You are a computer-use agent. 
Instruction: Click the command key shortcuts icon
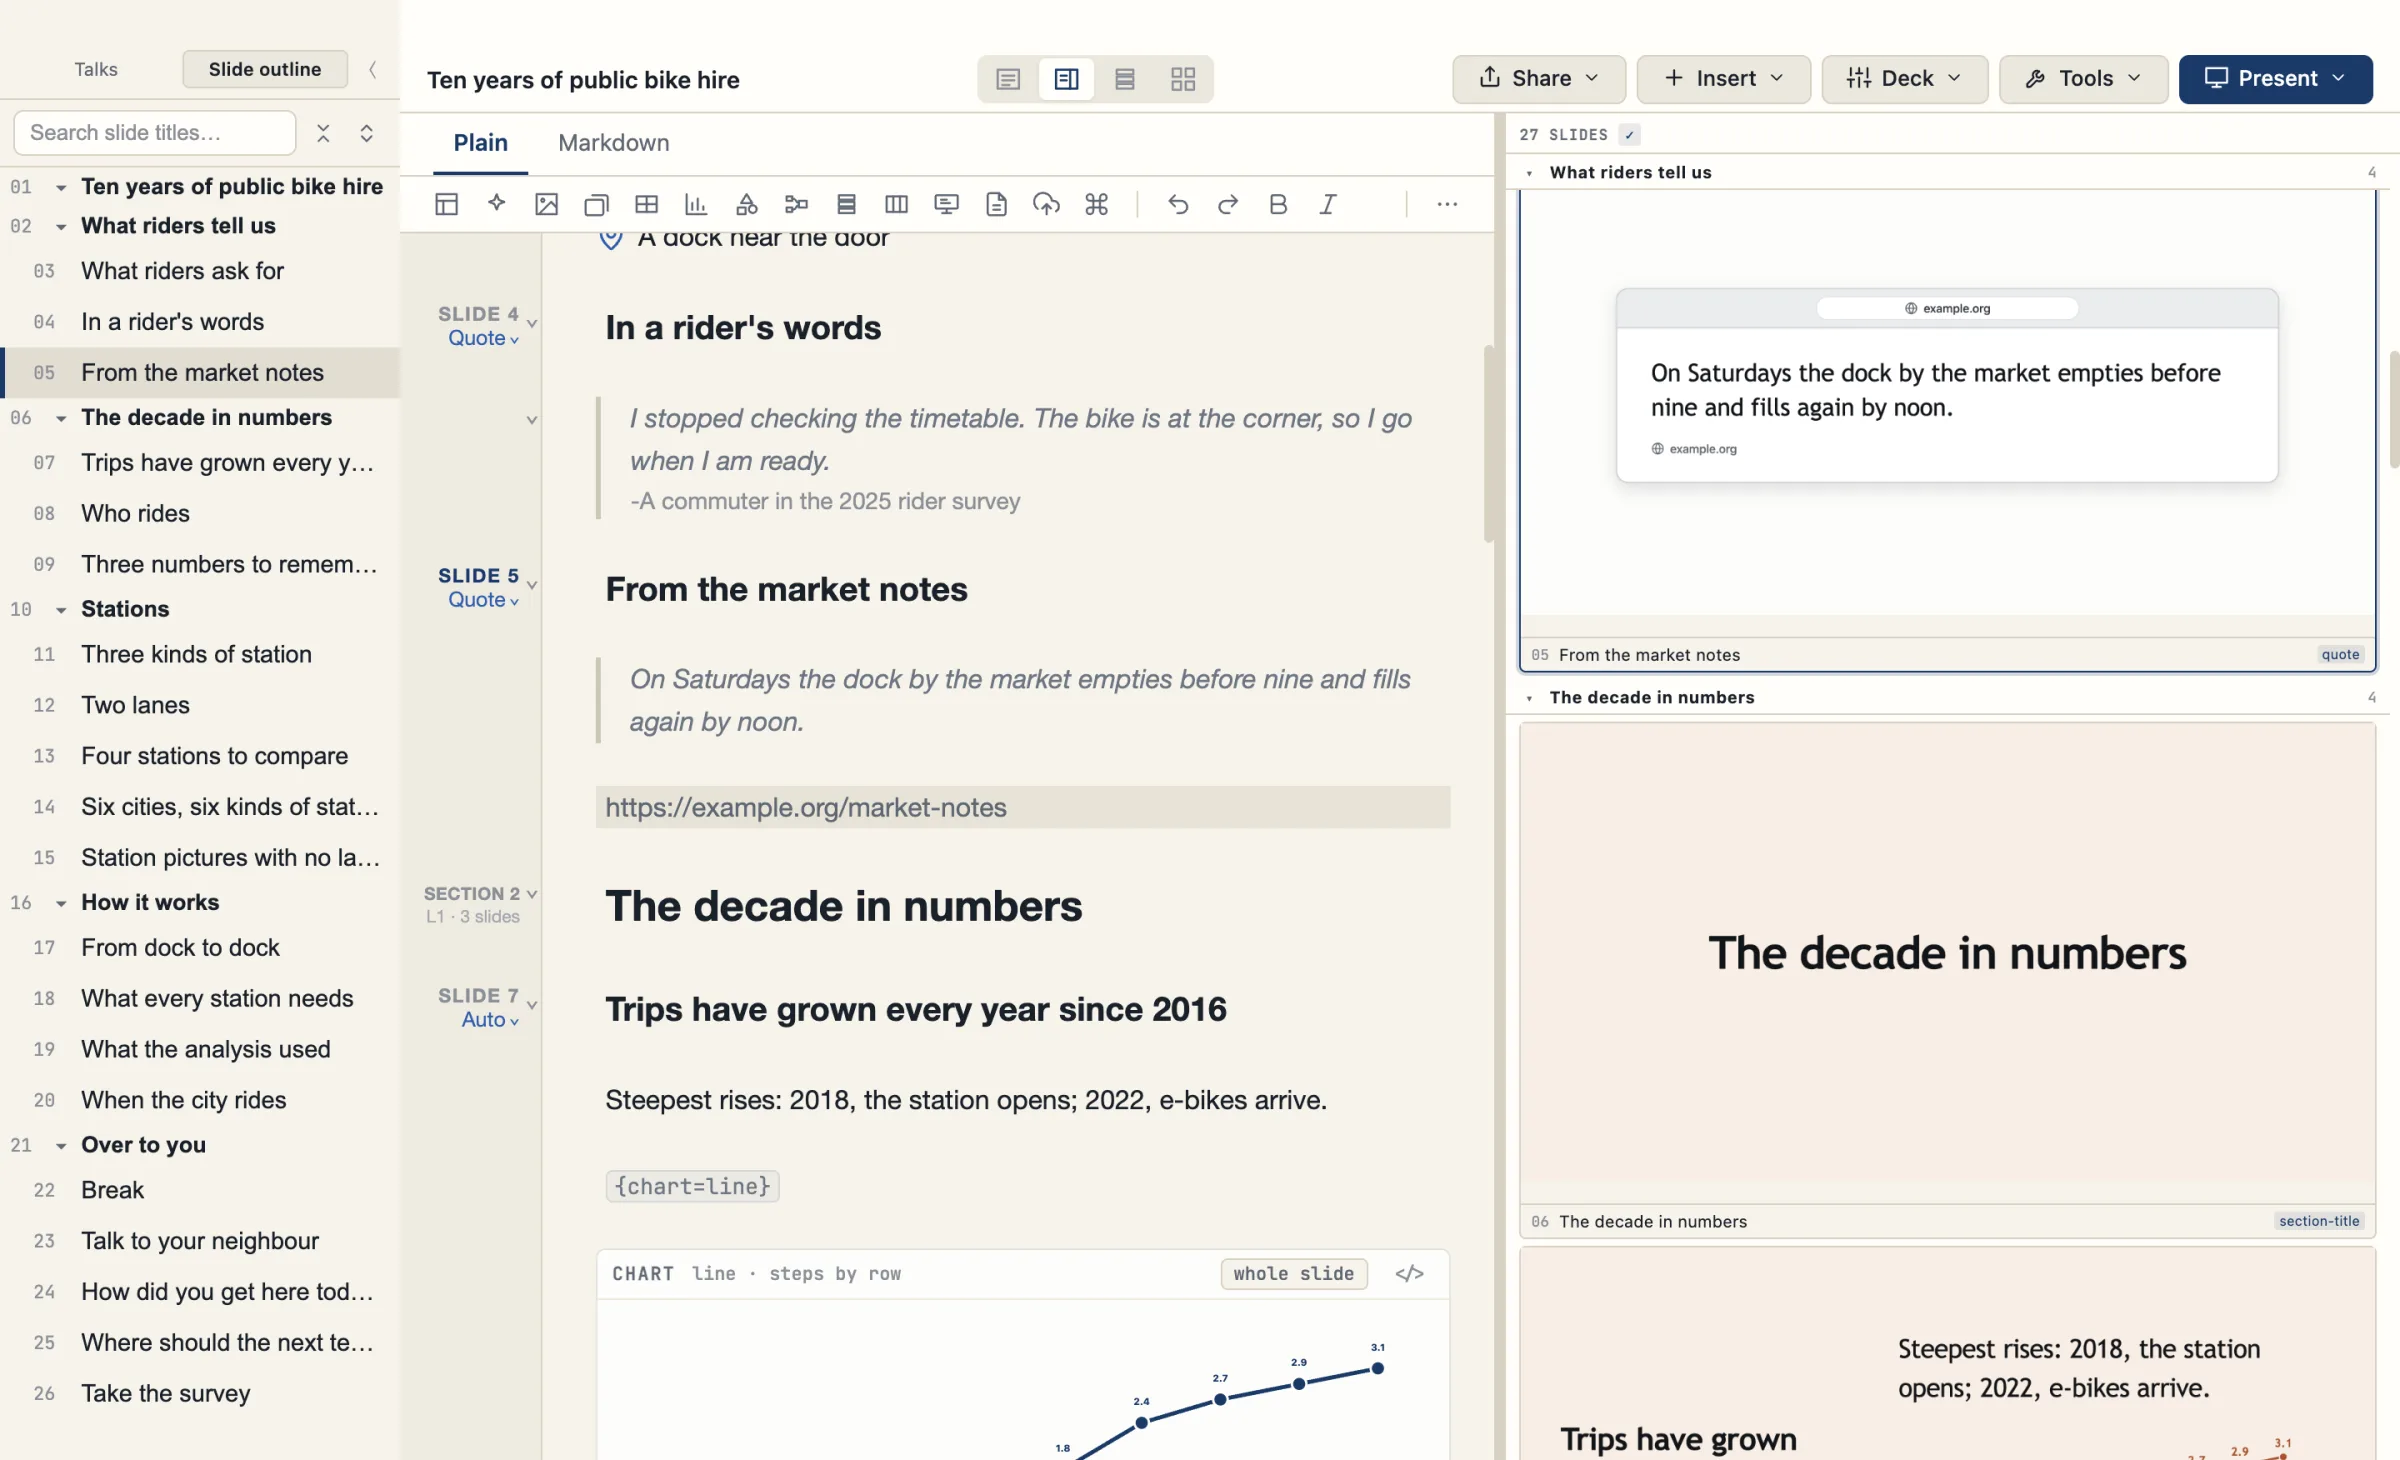pyautogui.click(x=1096, y=204)
